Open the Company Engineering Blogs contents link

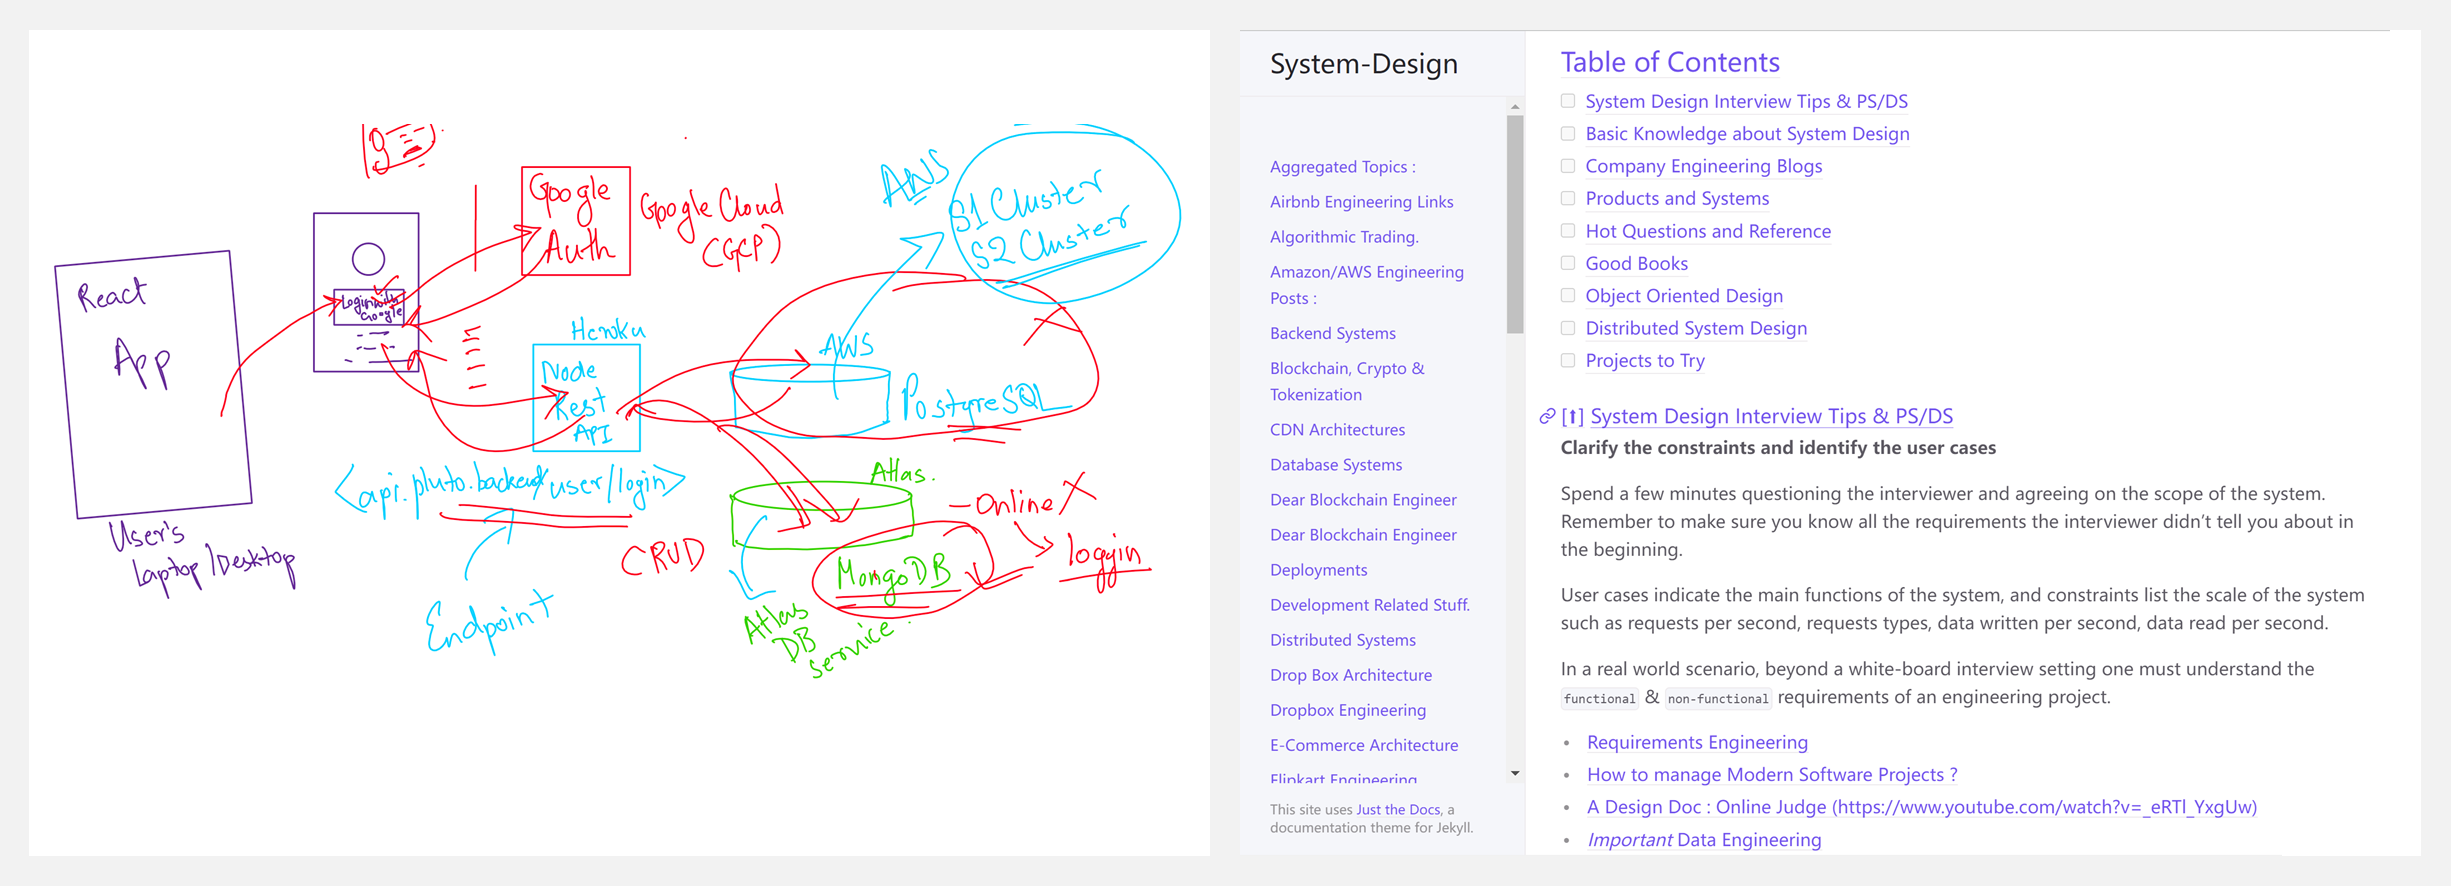tap(1703, 166)
